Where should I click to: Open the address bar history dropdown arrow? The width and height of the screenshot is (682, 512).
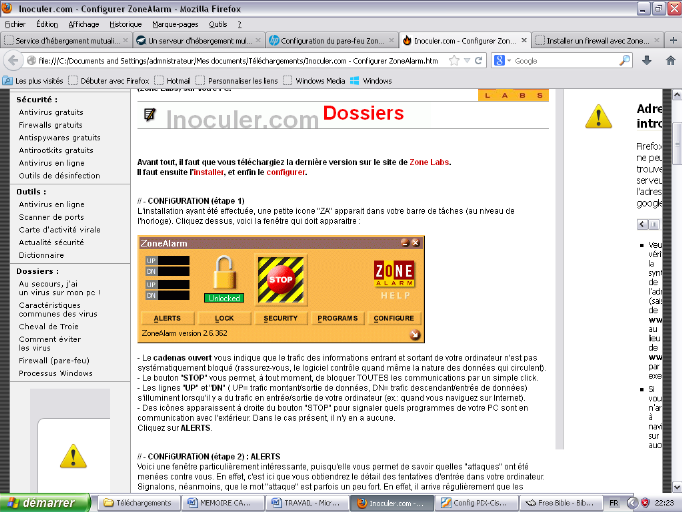(x=467, y=60)
